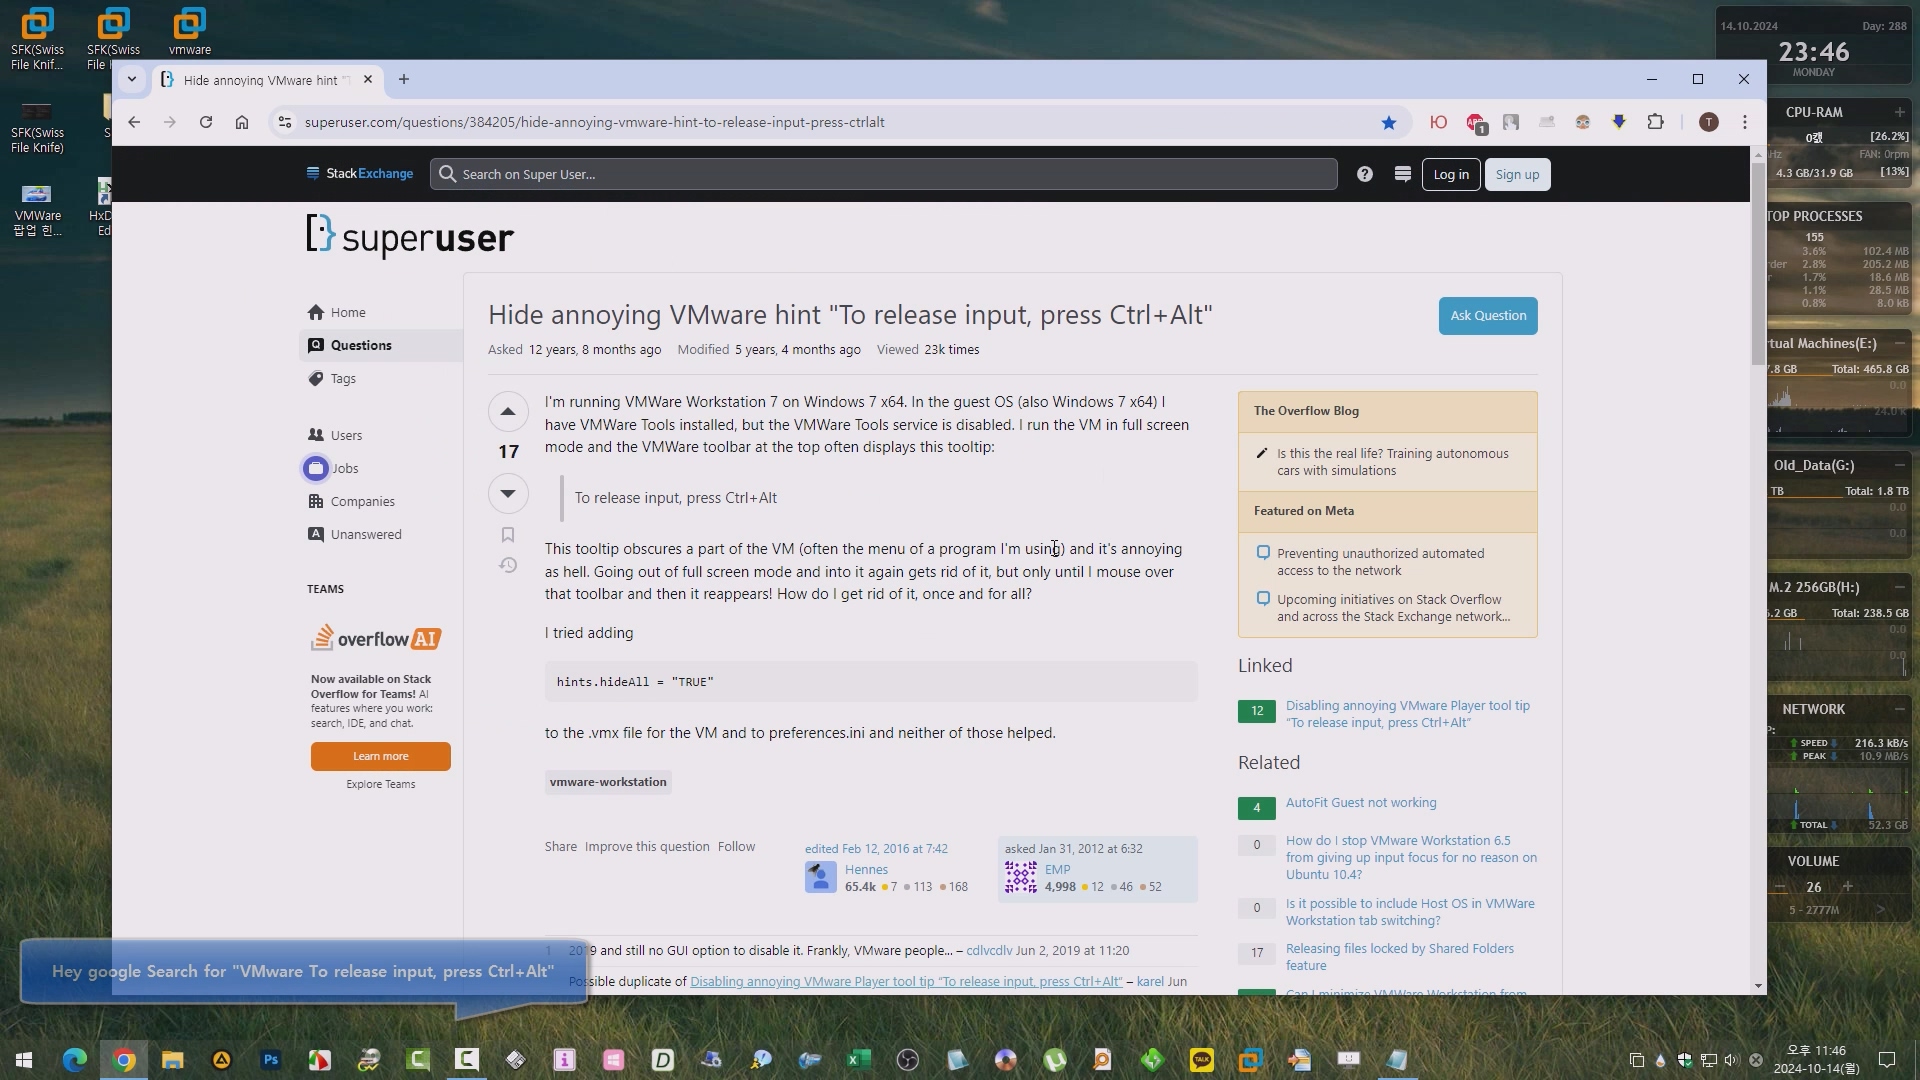Click the Sign up button

pos(1517,174)
